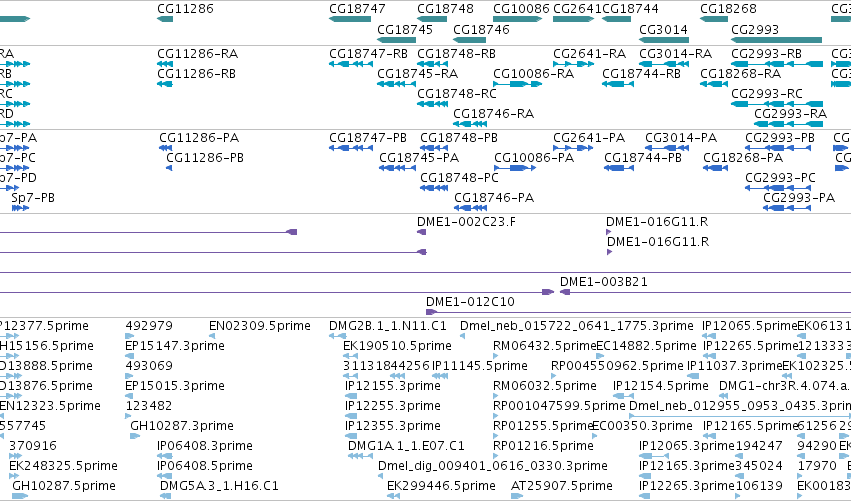Open the CG18746-PA protein label

coord(494,198)
